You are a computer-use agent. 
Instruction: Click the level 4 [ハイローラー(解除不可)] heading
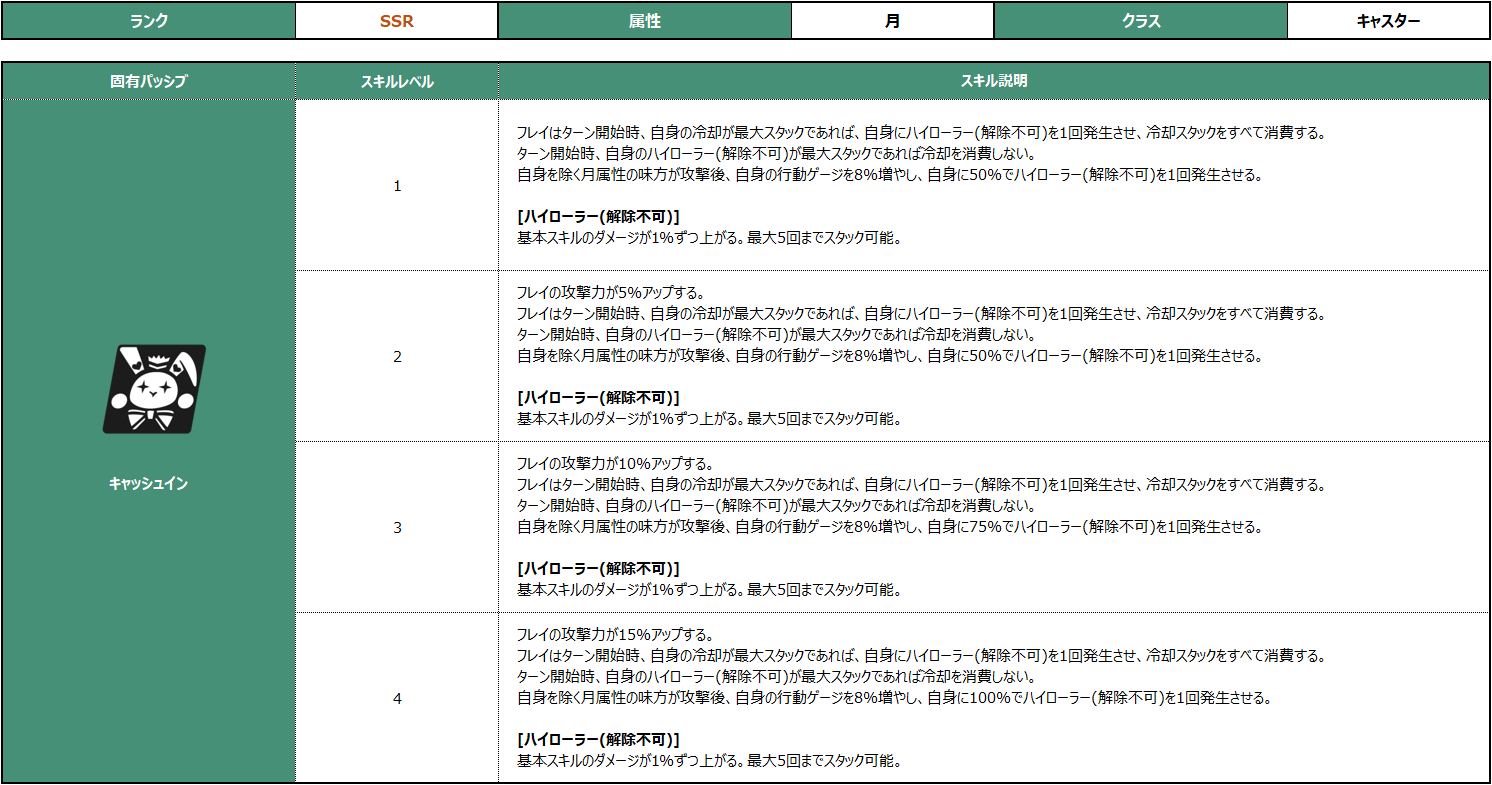pos(598,739)
